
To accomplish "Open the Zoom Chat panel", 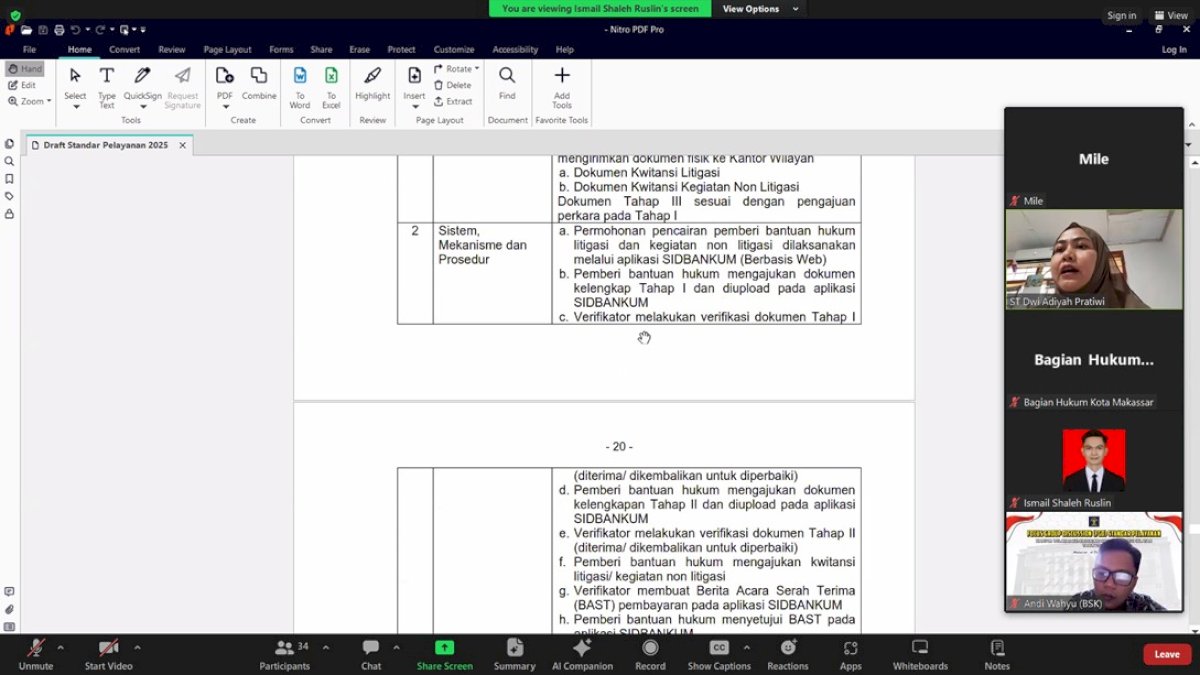I will point(371,655).
